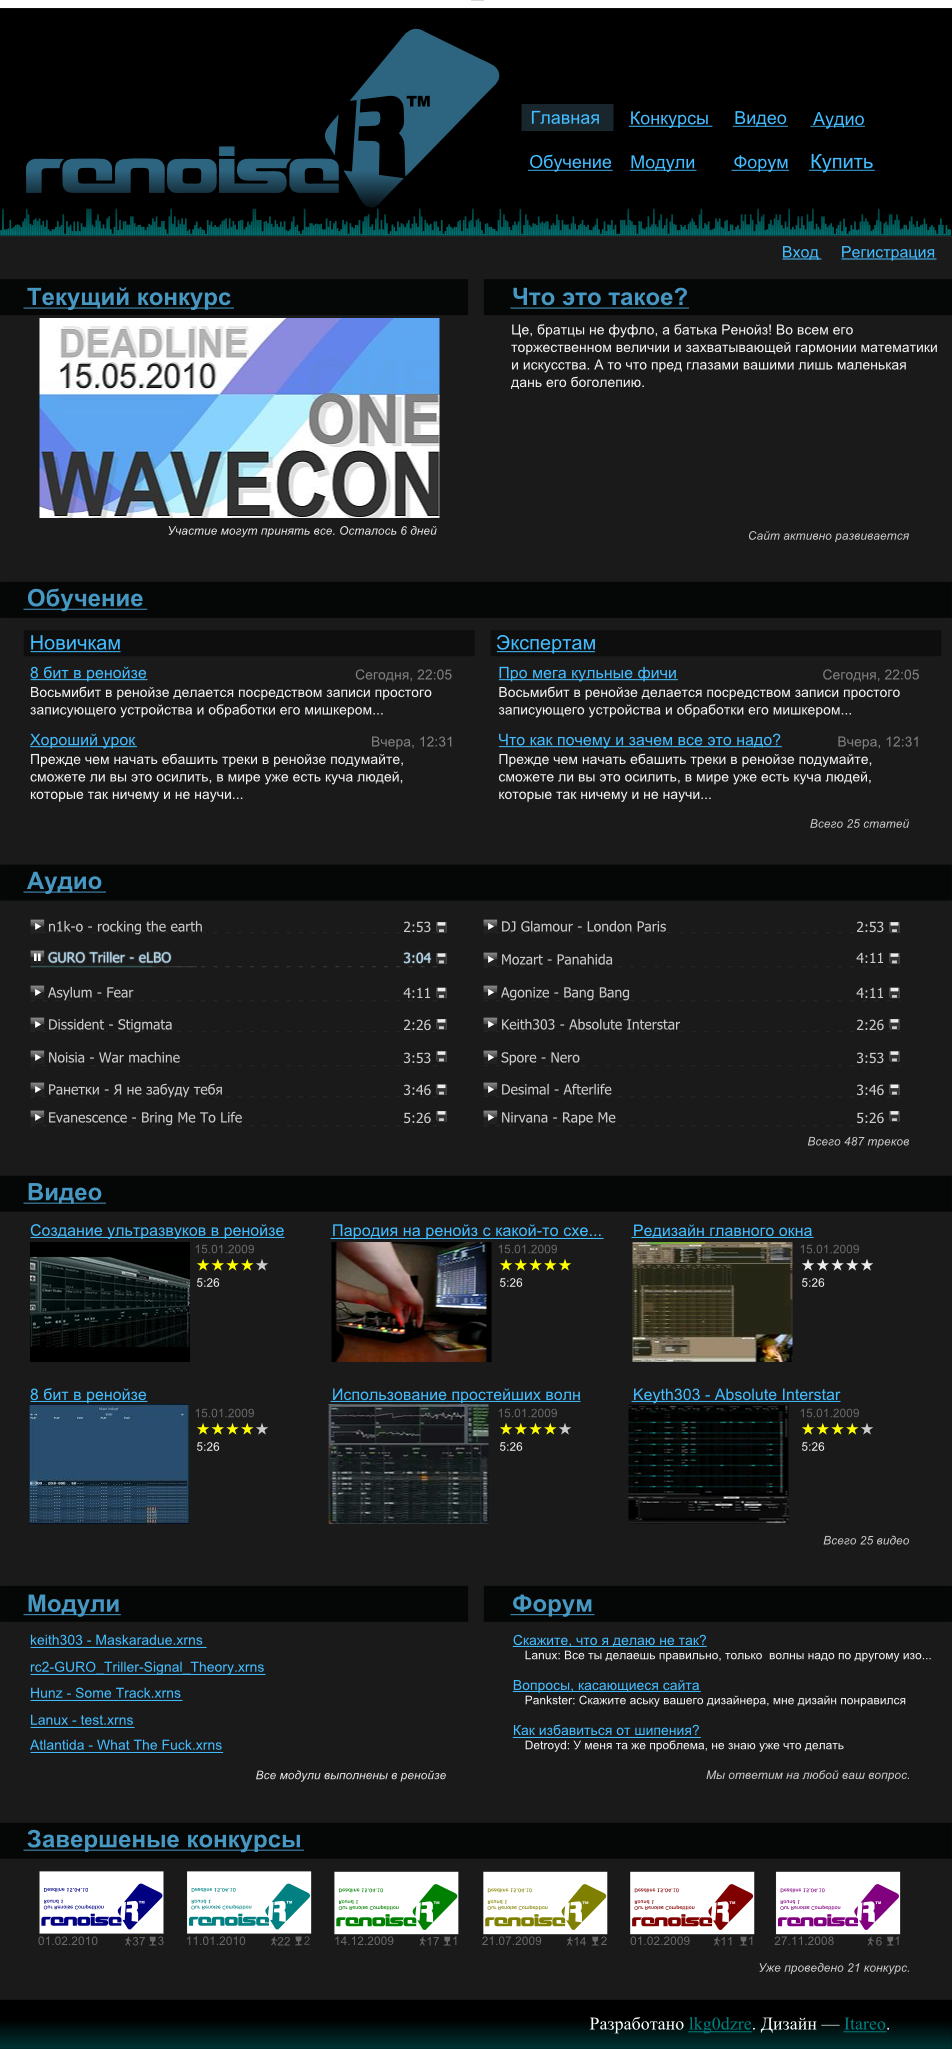This screenshot has width=952, height=2049.
Task: Click the Renoise logo in header
Action: click(x=262, y=120)
